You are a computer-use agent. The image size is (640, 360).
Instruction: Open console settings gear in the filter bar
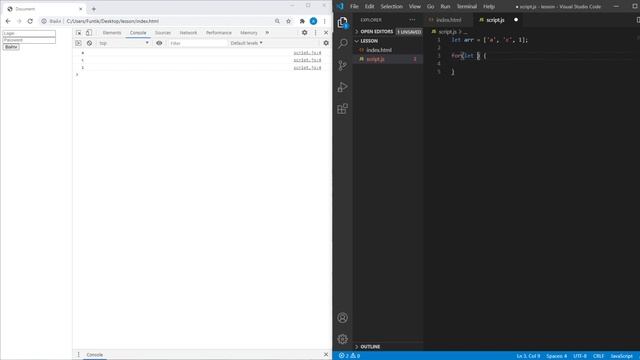point(326,43)
